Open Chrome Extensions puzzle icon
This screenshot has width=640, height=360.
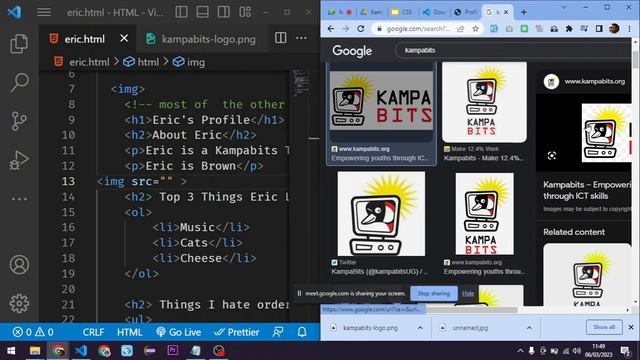pos(569,29)
